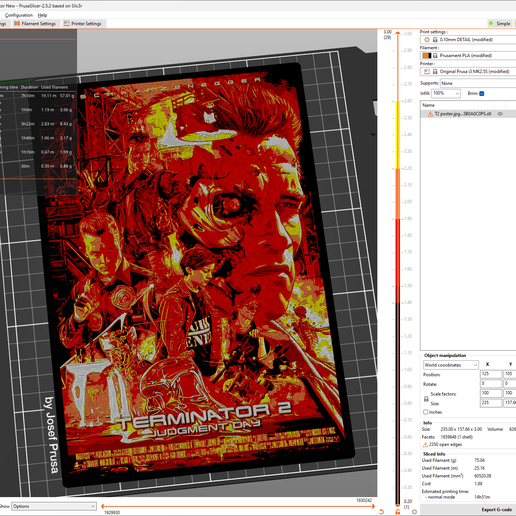This screenshot has width=516, height=516.
Task: Click the 3h22m duration row in legend
Action: 38,124
